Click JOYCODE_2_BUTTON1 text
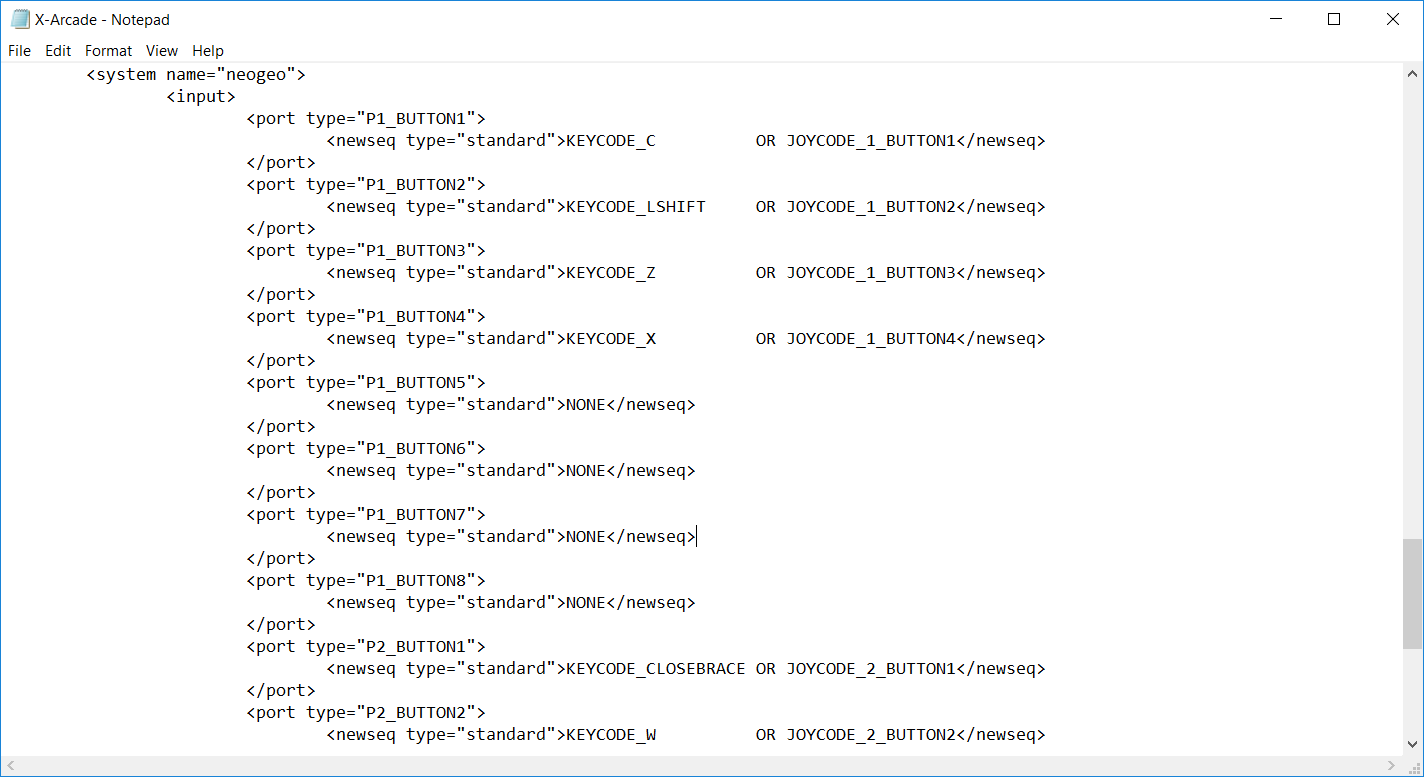Screen dimensions: 1424x777 871,668
